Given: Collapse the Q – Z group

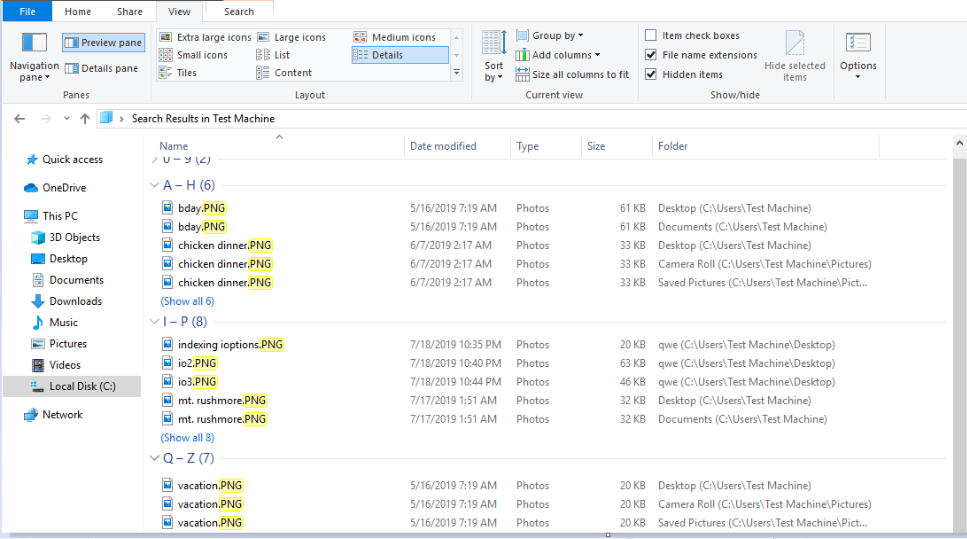Looking at the screenshot, I should tap(154, 458).
